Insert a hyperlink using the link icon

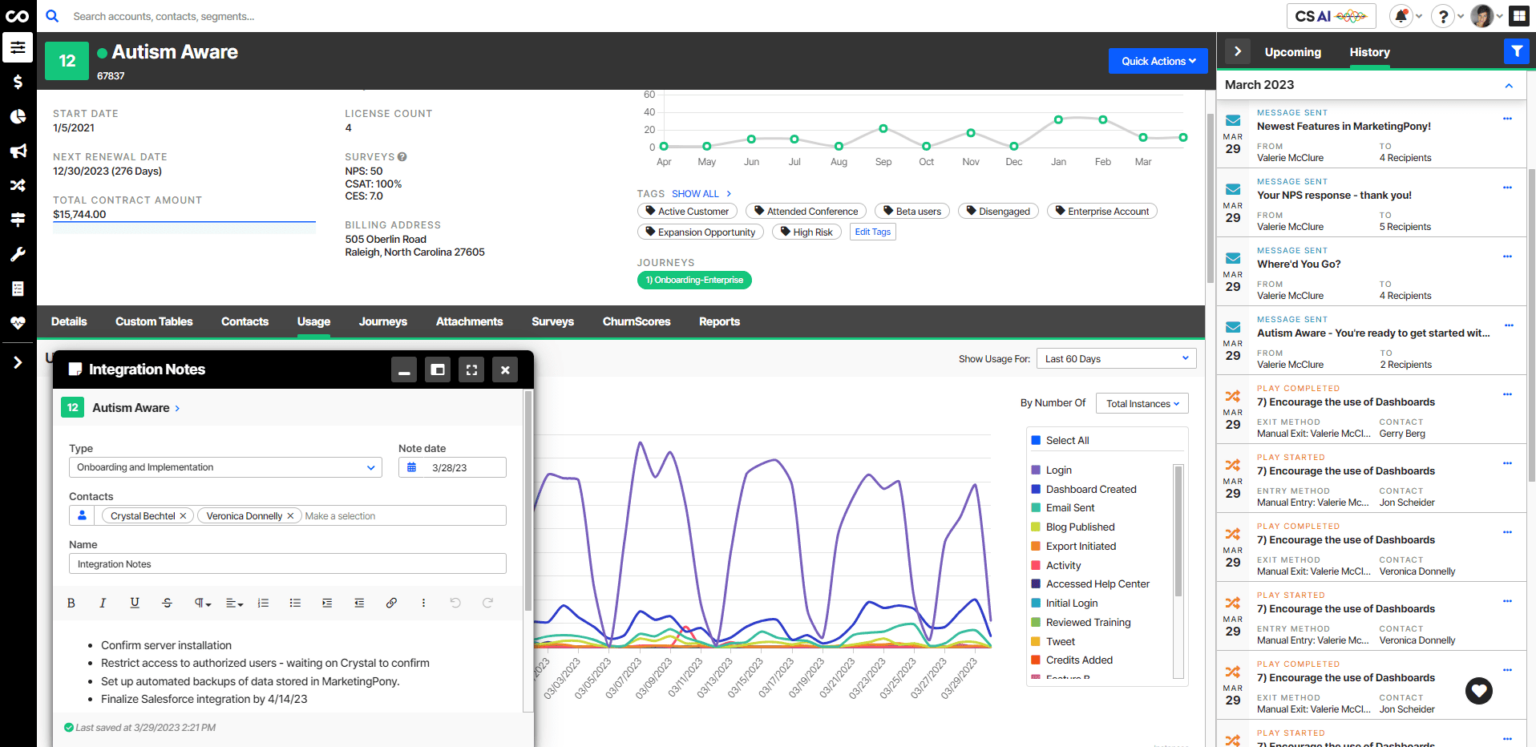pos(391,602)
